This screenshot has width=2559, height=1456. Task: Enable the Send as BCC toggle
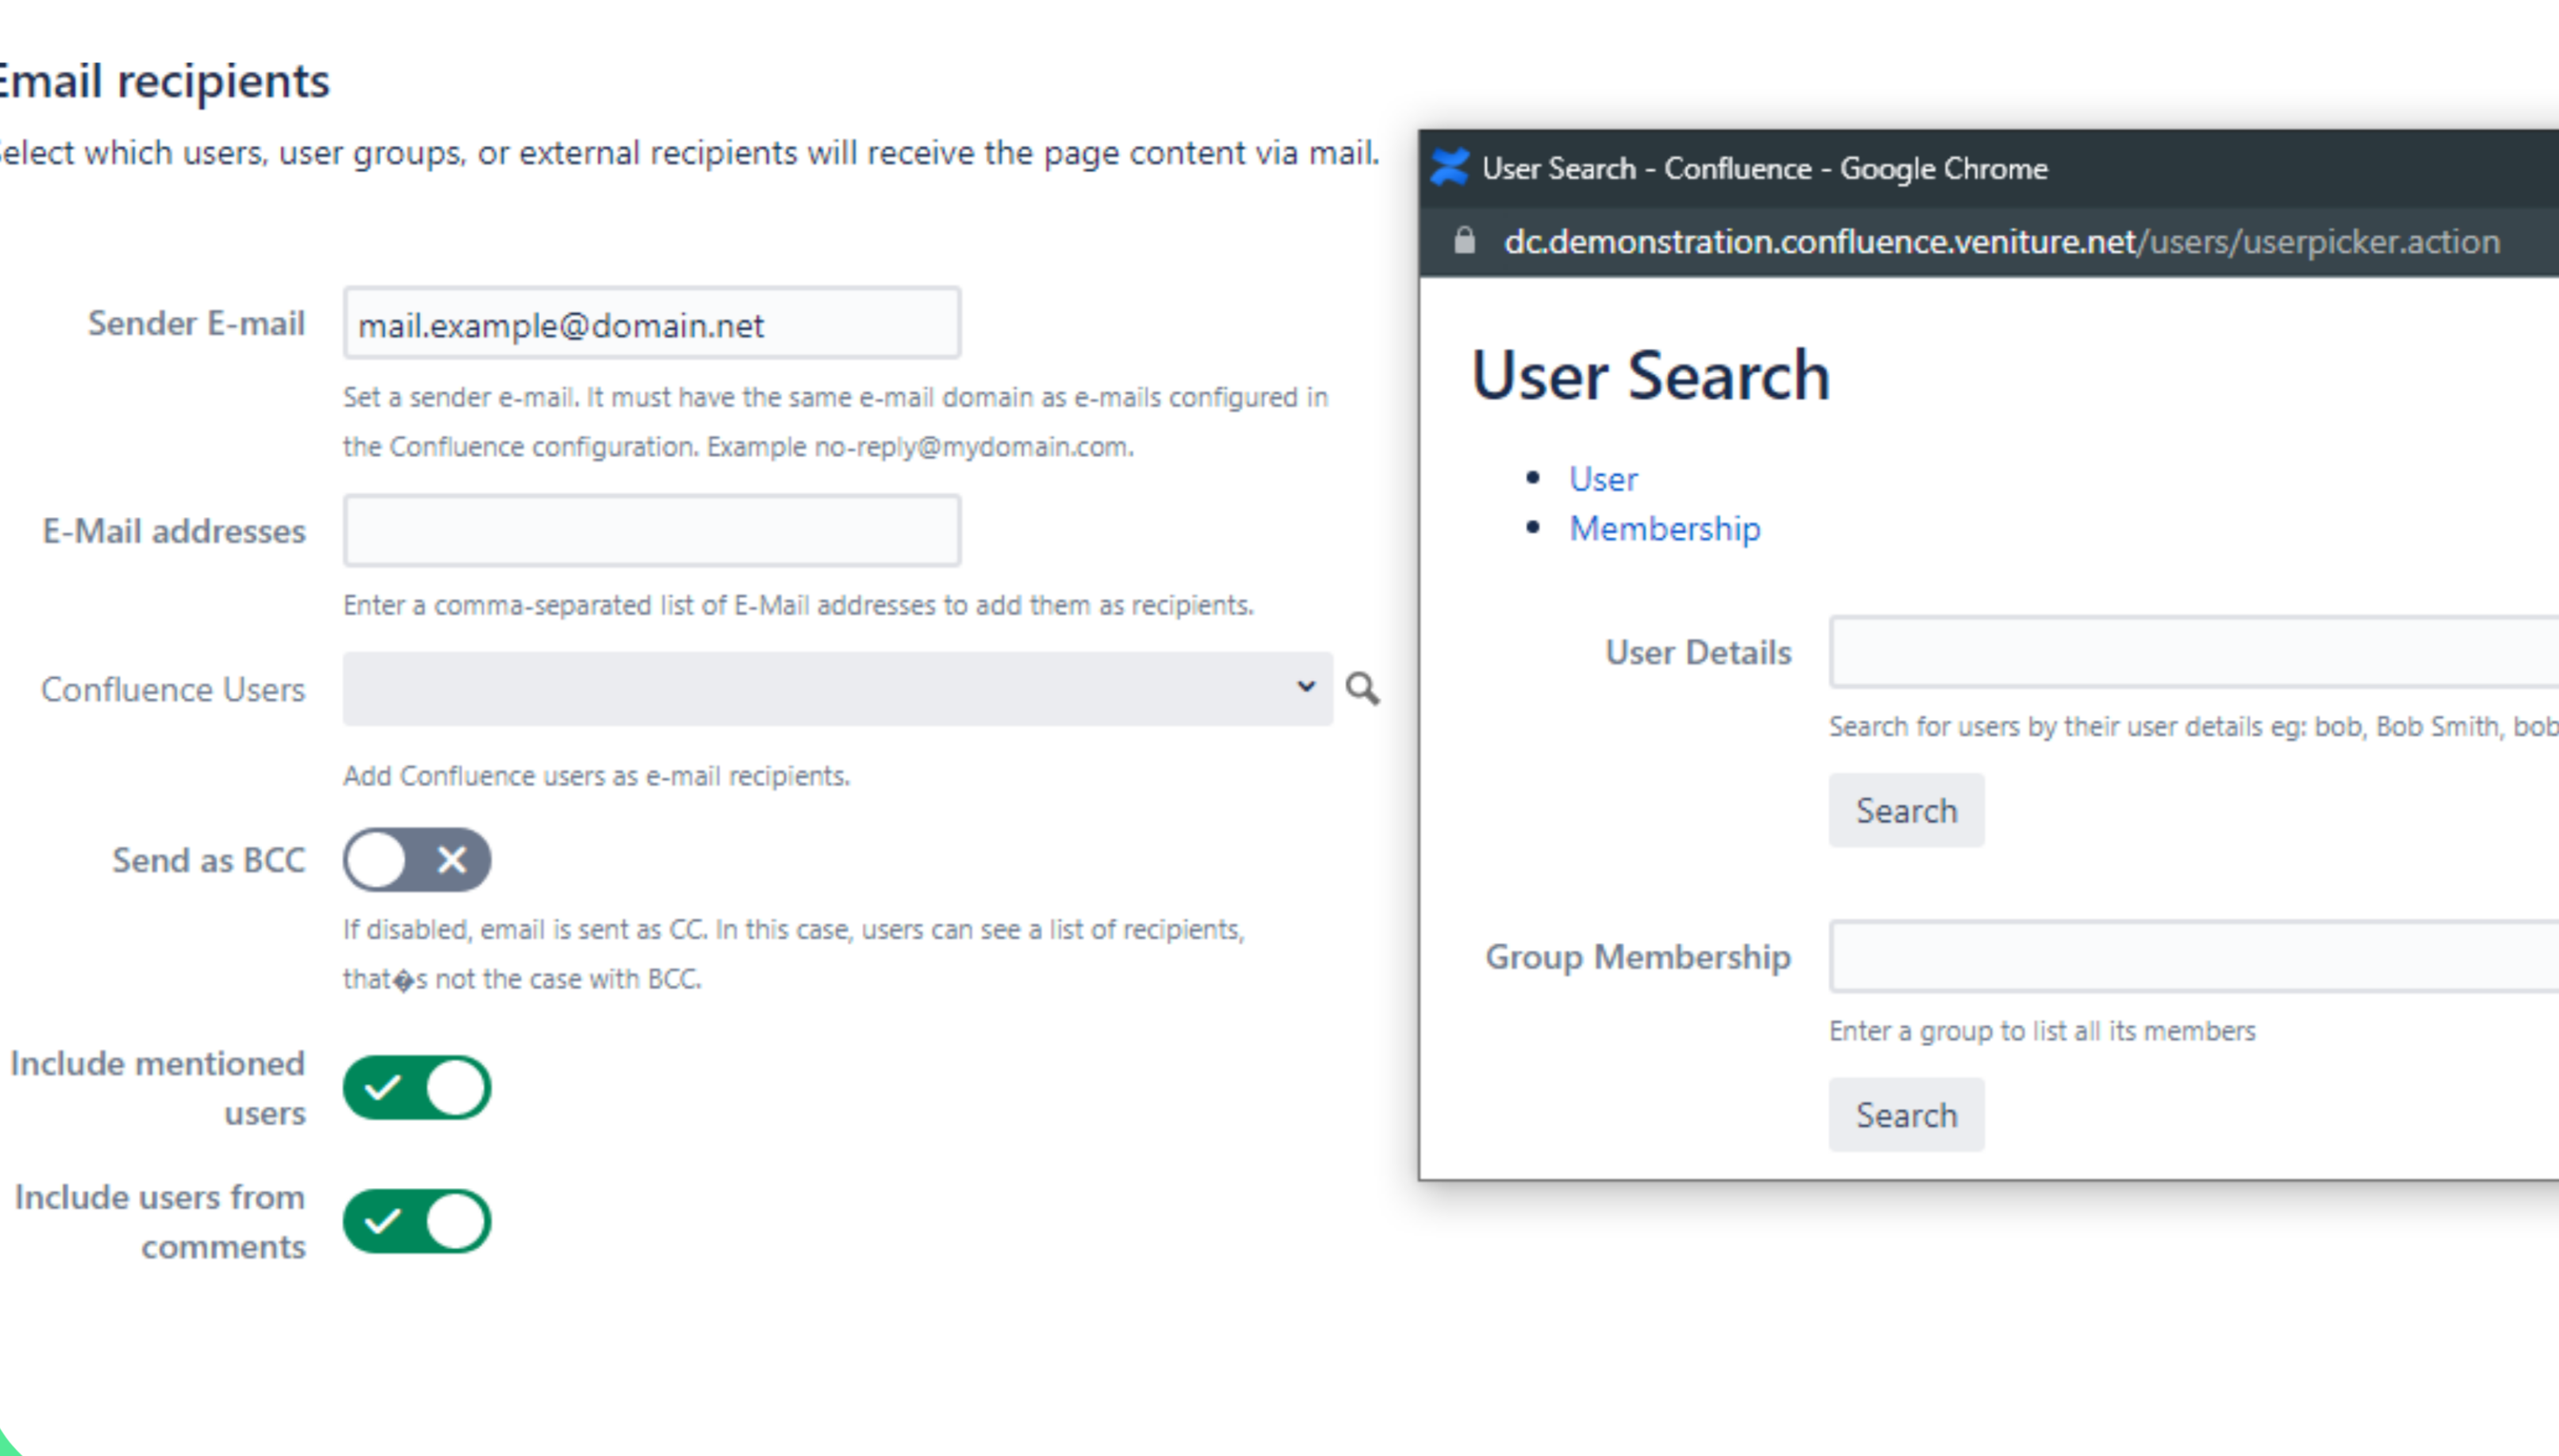pos(417,859)
